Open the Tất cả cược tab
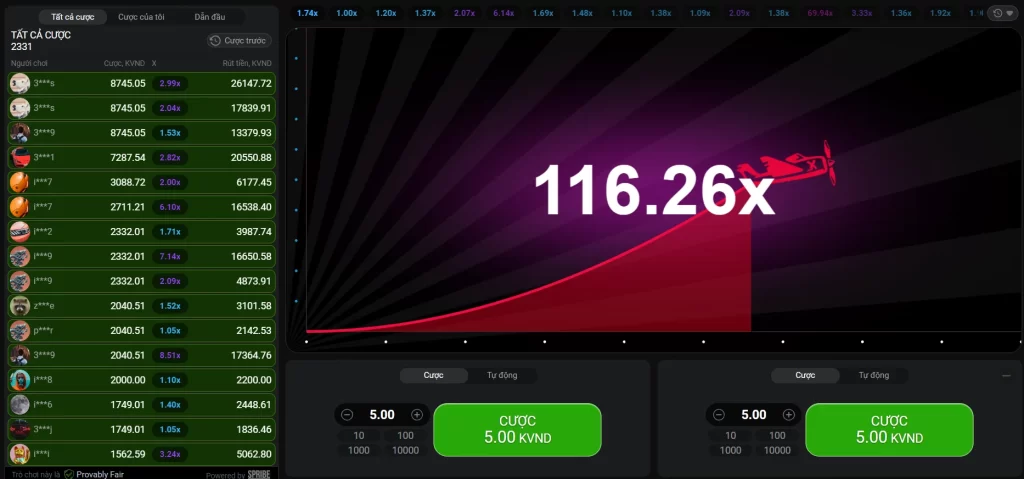The width and height of the screenshot is (1024, 479). click(x=72, y=17)
